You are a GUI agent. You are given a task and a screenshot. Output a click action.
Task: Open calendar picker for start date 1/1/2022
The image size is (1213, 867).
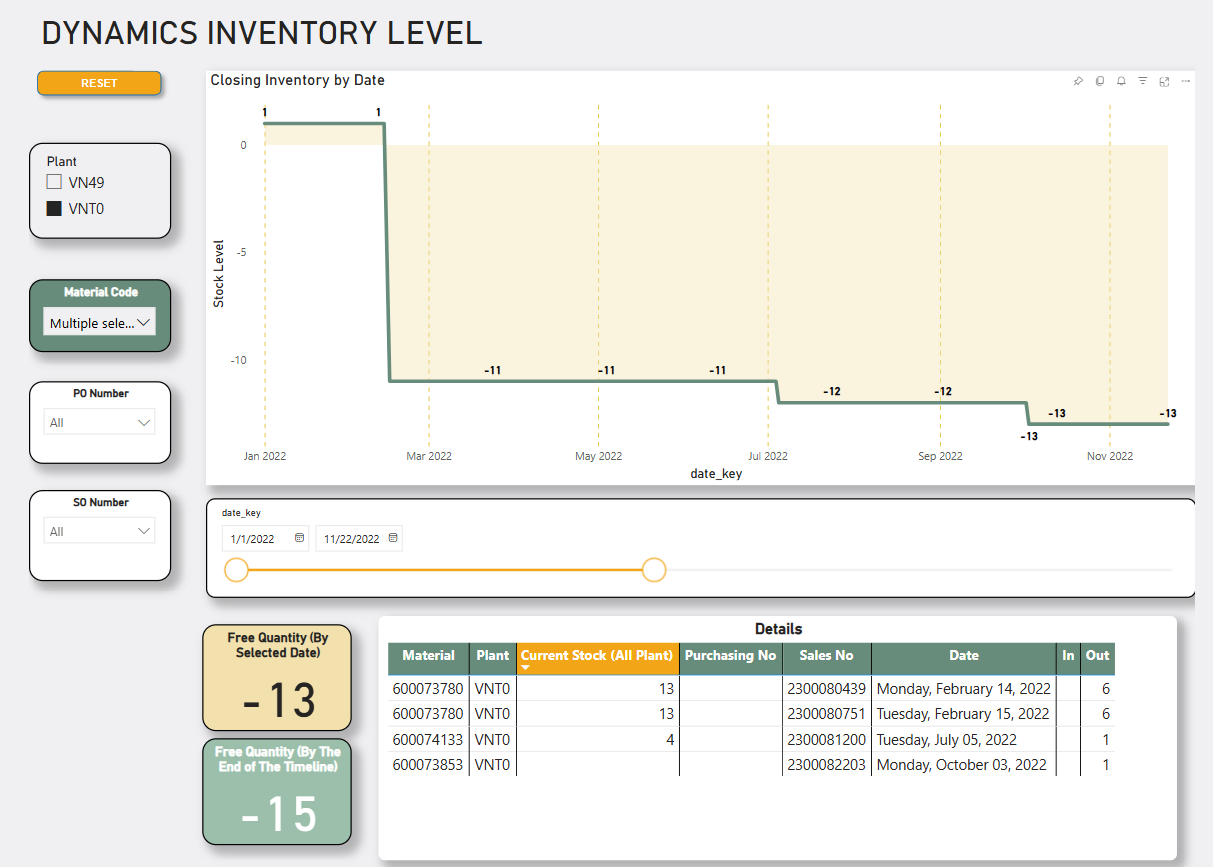[299, 538]
